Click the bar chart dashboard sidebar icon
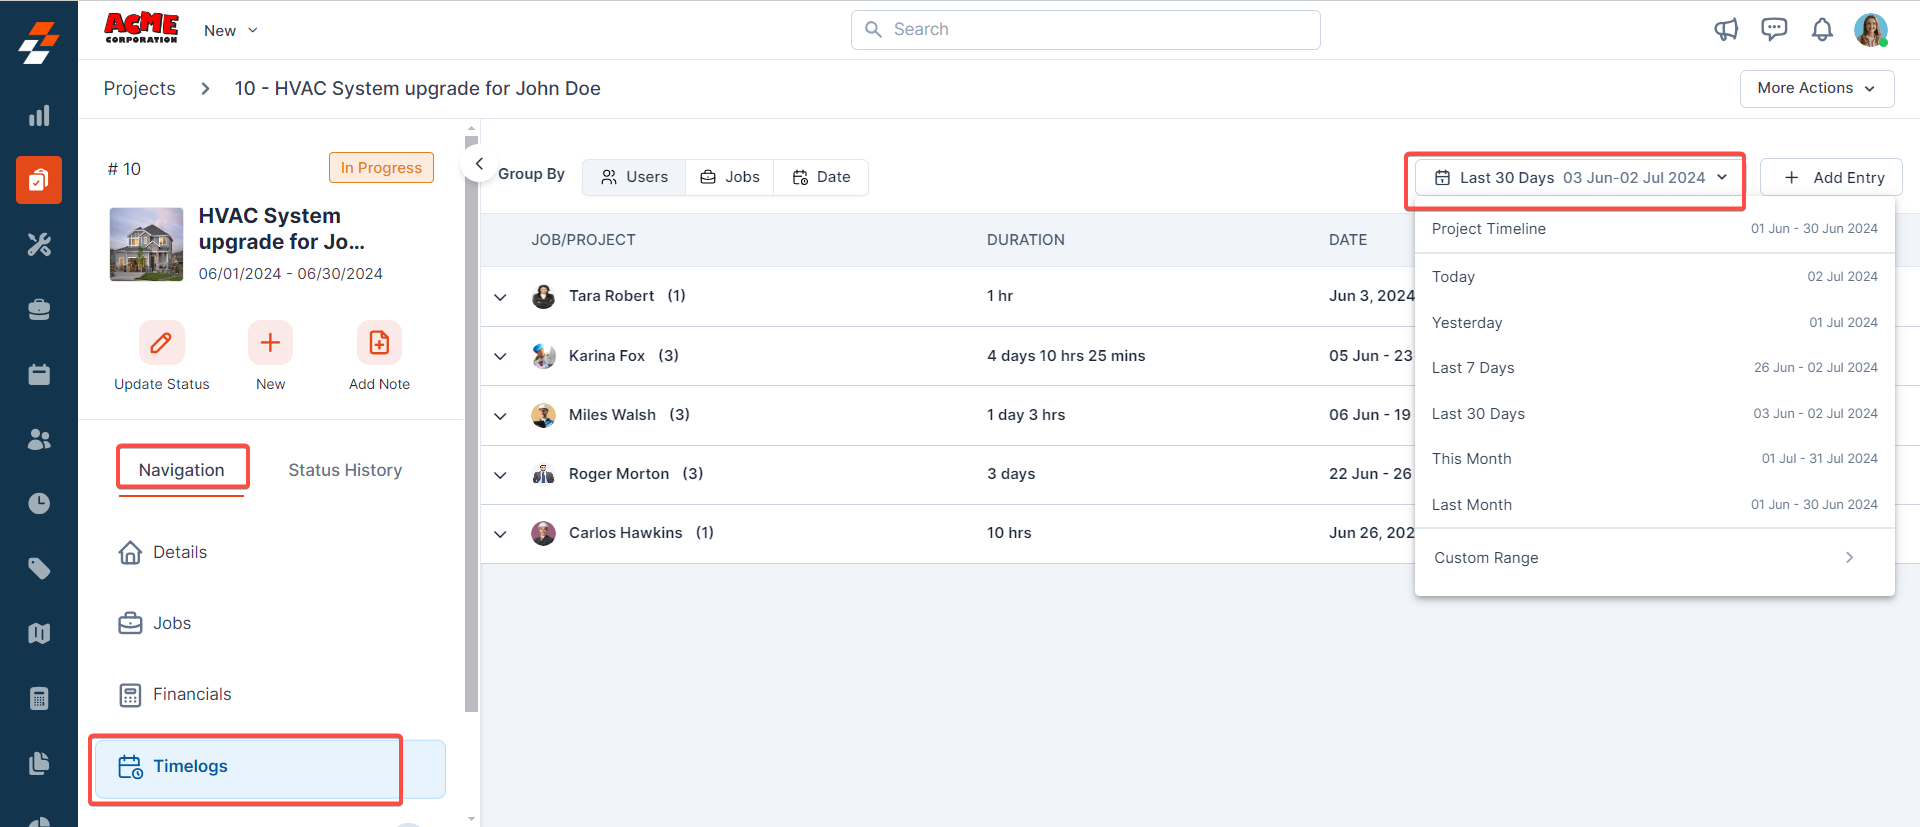This screenshot has height=827, width=1920. (39, 116)
